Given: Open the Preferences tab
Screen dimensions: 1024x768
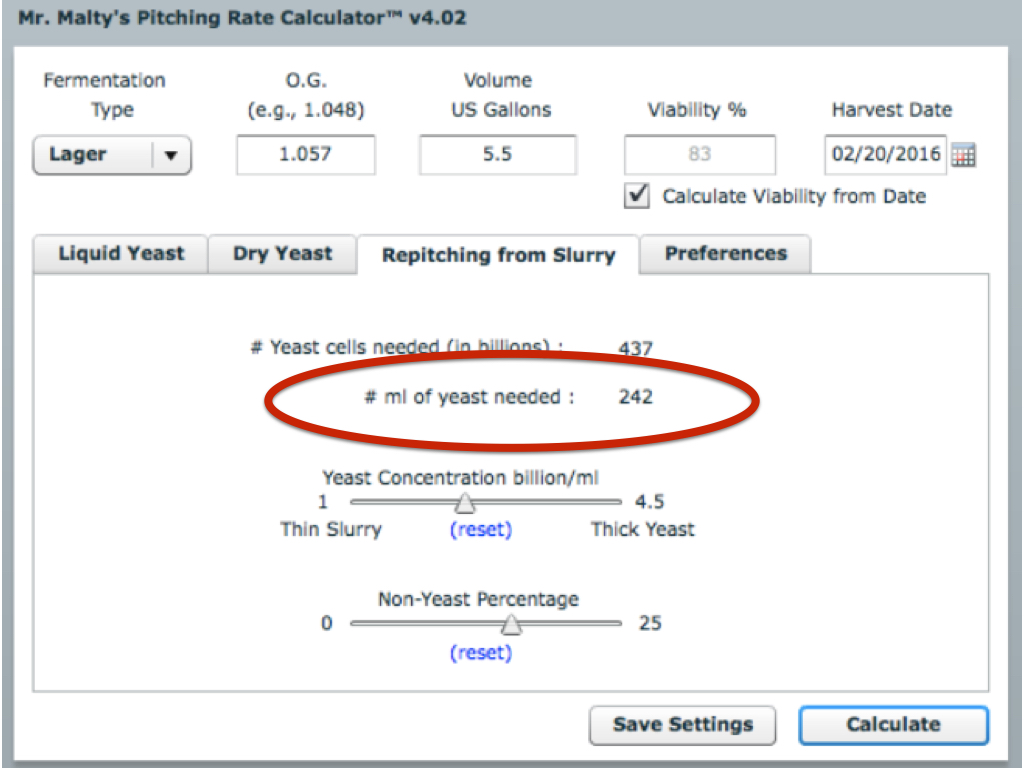Looking at the screenshot, I should click(x=726, y=253).
